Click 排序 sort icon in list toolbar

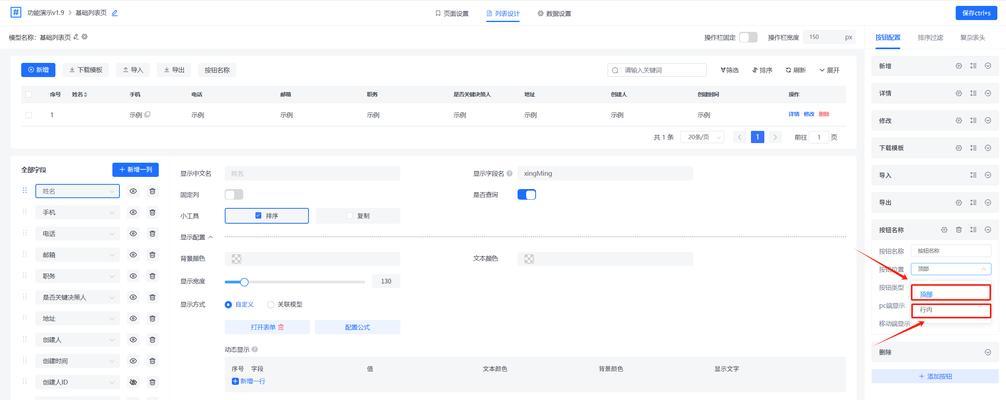(x=755, y=70)
